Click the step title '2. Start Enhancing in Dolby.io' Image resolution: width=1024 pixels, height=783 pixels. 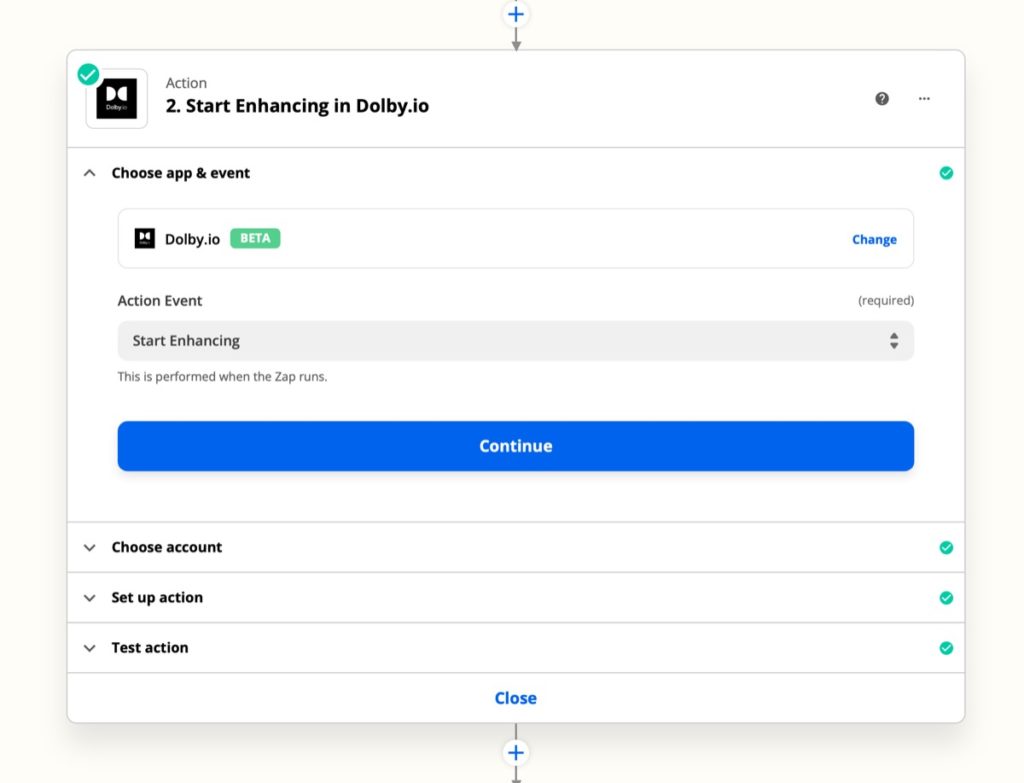click(x=297, y=106)
